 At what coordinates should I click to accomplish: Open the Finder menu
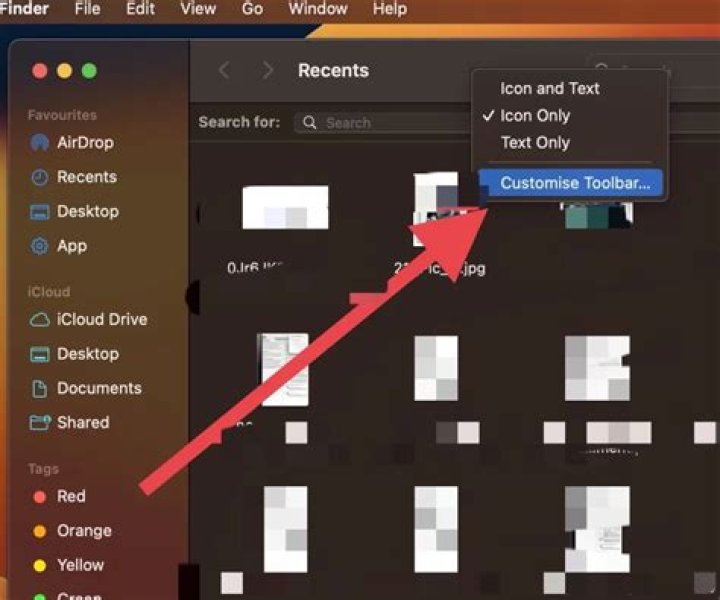24,8
